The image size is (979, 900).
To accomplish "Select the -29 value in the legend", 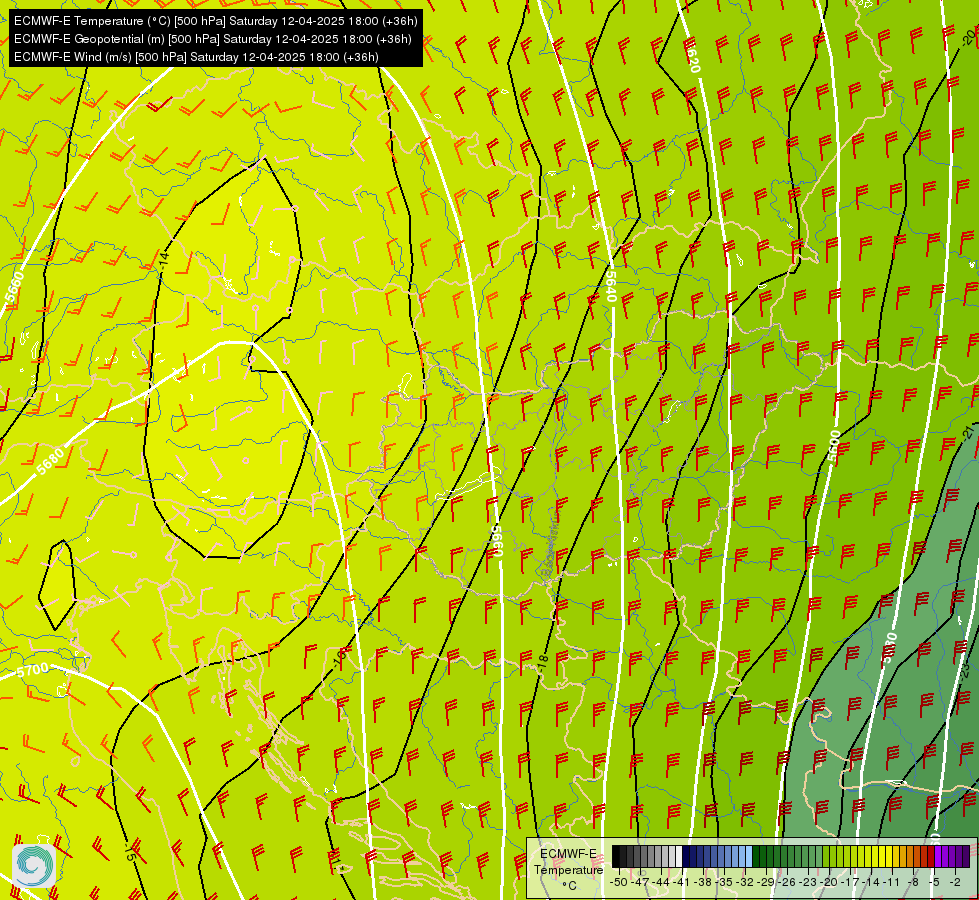I will pyautogui.click(x=766, y=882).
